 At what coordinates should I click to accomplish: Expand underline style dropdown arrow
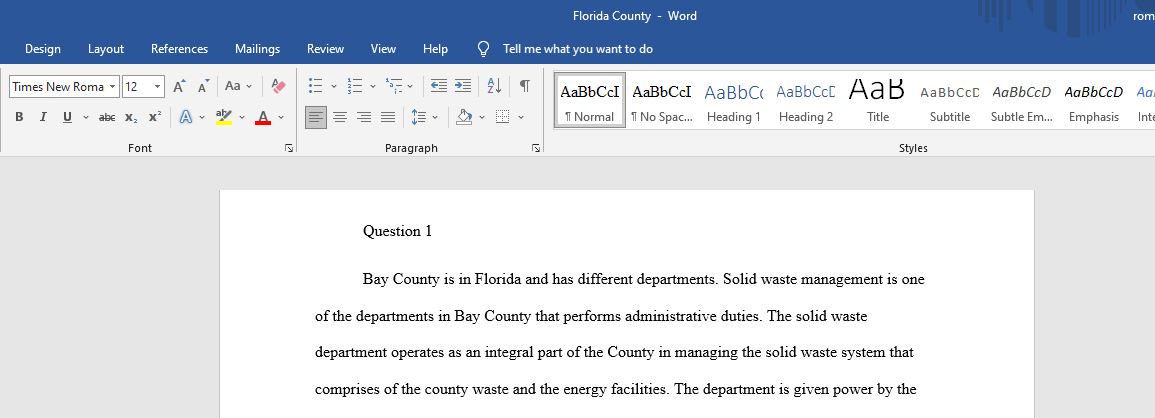pyautogui.click(x=85, y=116)
